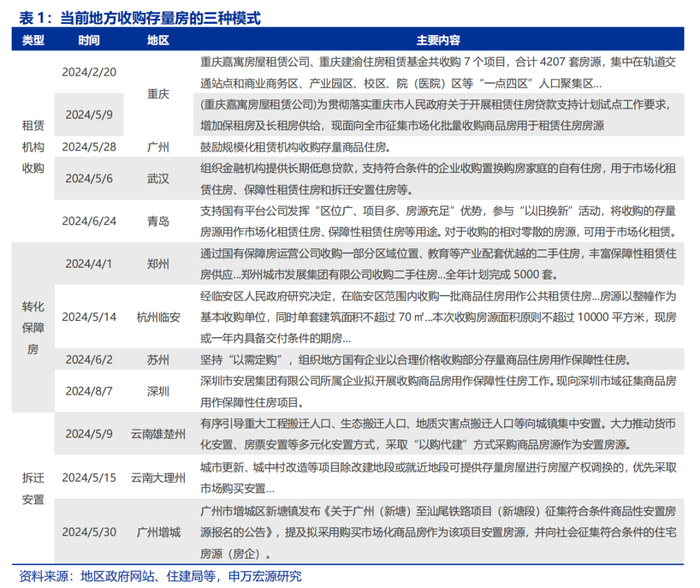This screenshot has height=588, width=700.
Task: Select the region cell '重庆'
Action: [158, 94]
